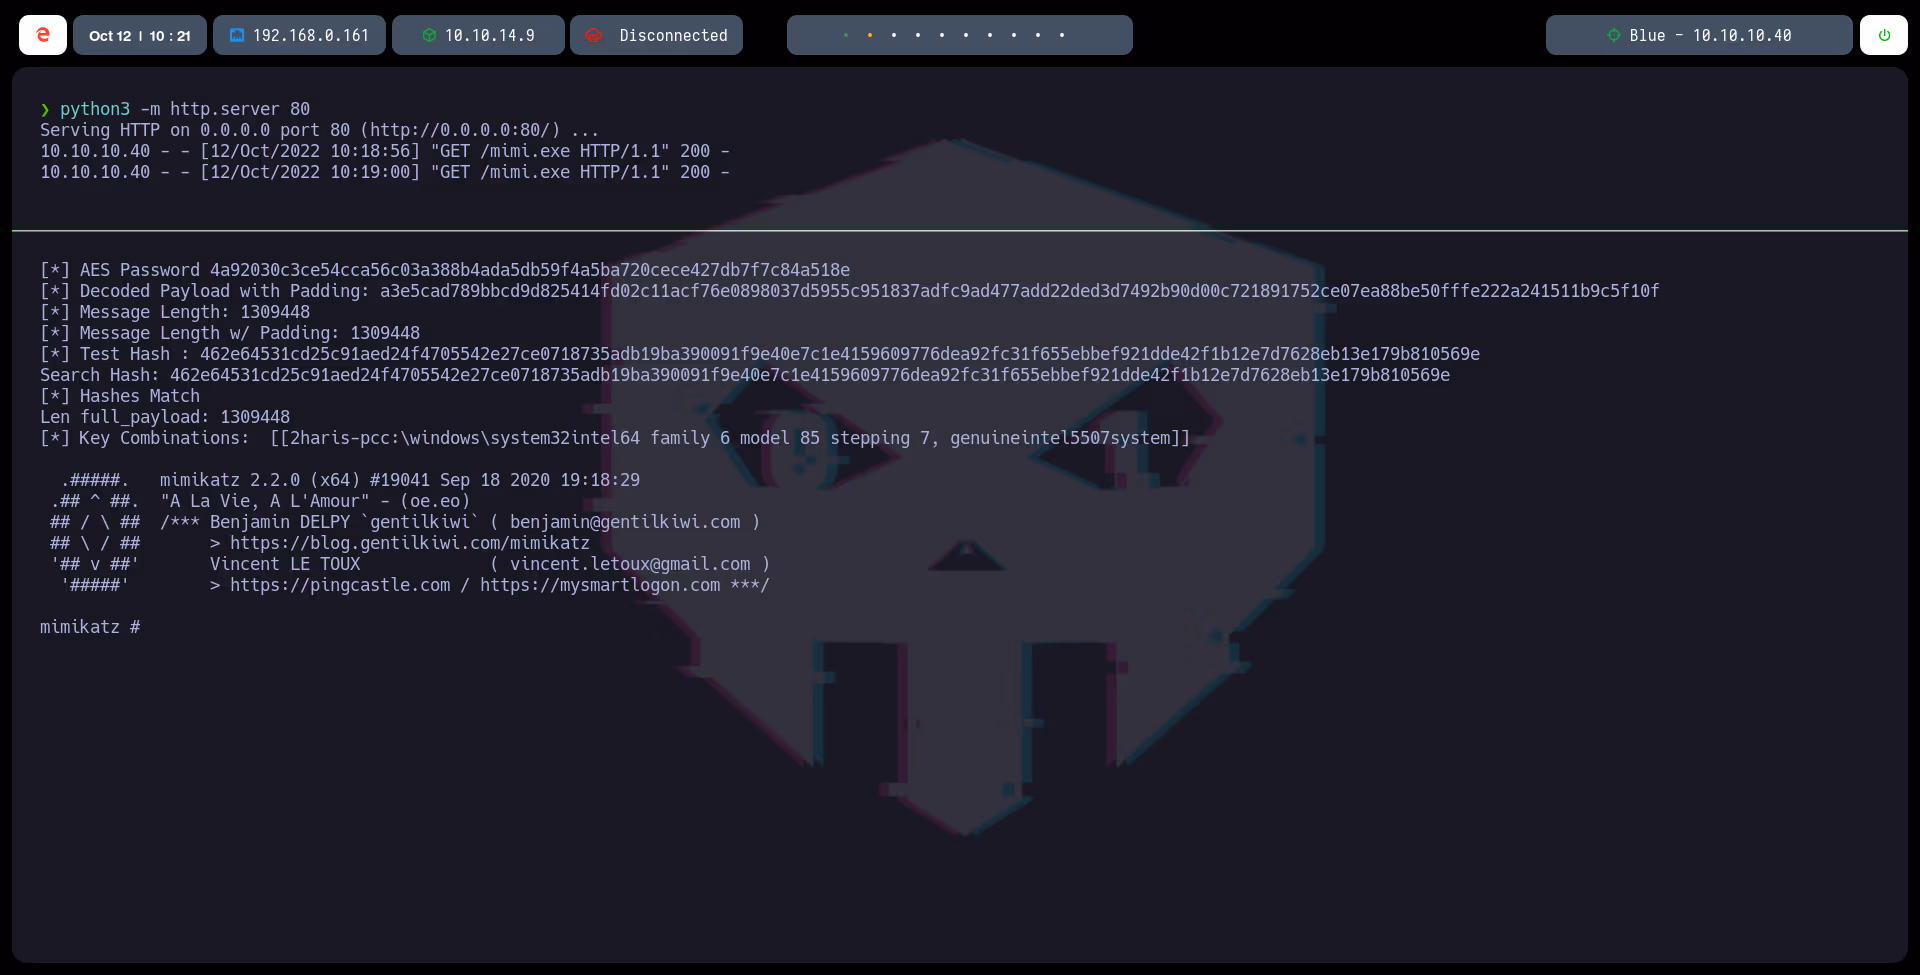Toggle to the last workspace dot
This screenshot has height=975, width=1920.
(1060, 35)
